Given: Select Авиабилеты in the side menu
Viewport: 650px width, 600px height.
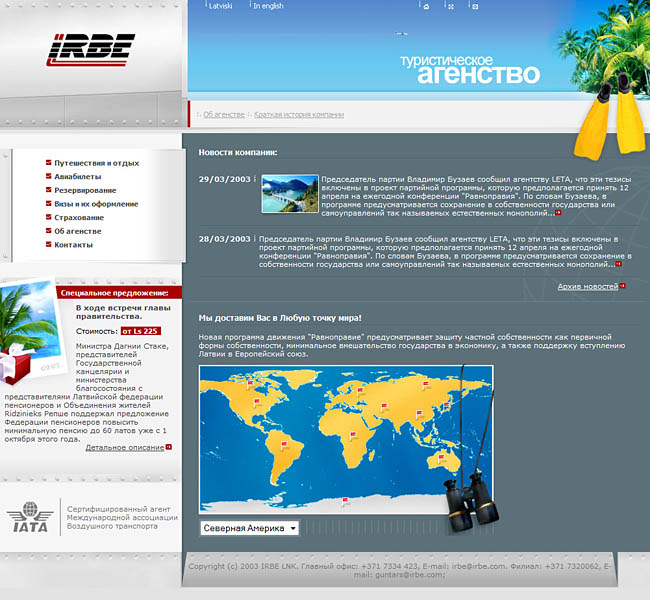Looking at the screenshot, I should click(78, 176).
